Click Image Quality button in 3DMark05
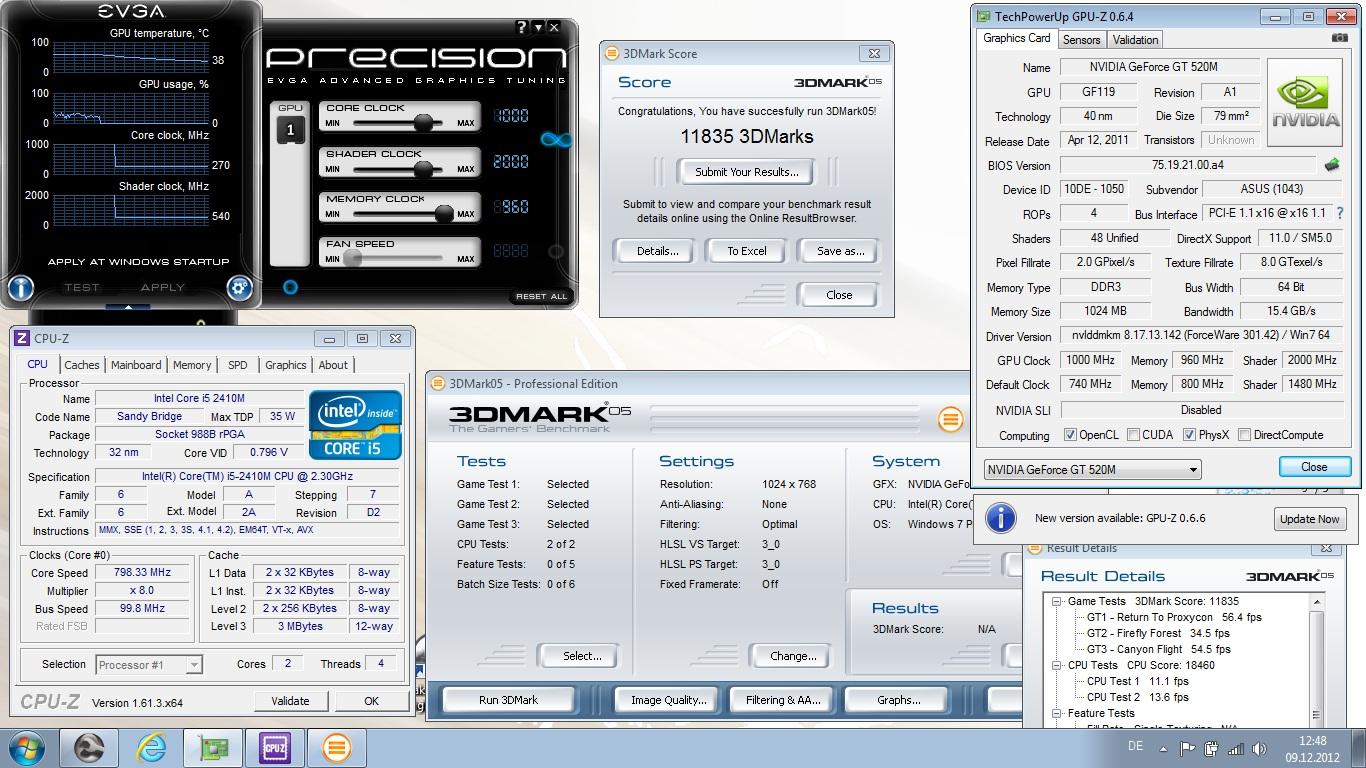This screenshot has height=768, width=1366. click(668, 700)
